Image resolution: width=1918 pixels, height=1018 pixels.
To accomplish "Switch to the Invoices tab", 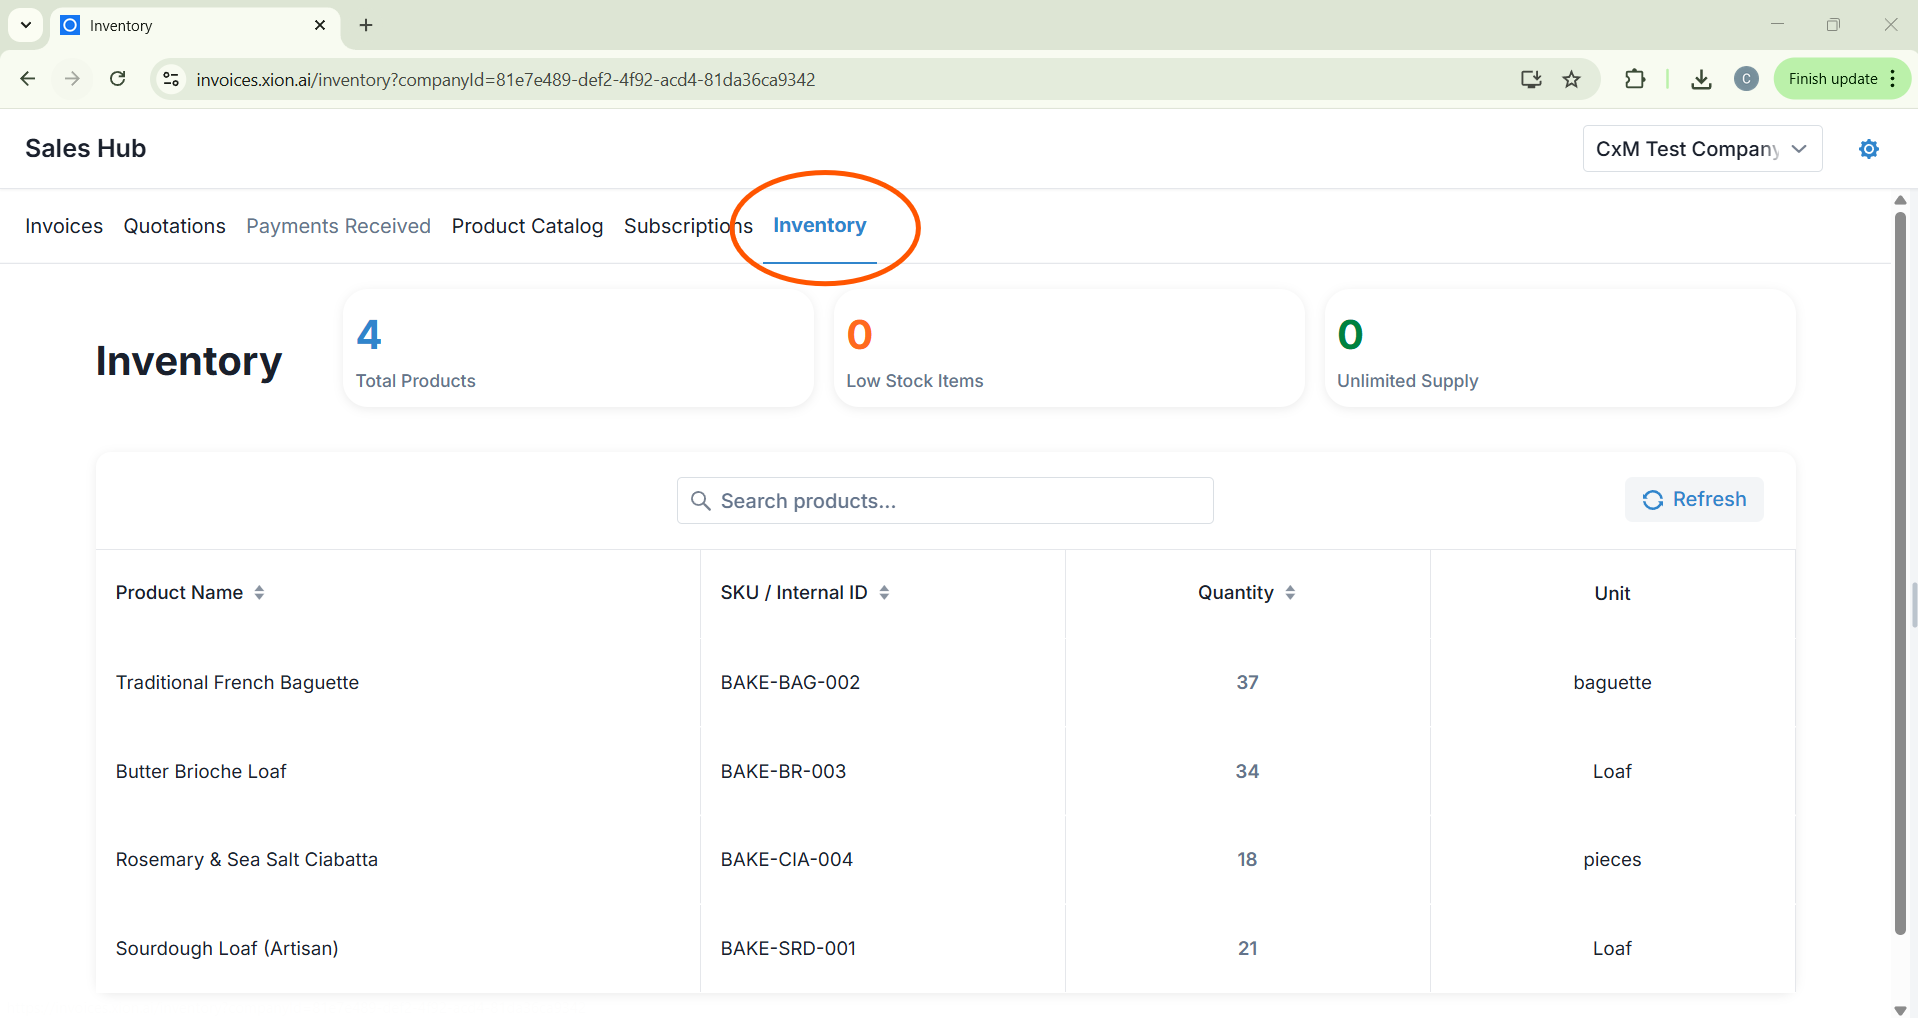I will coord(64,226).
